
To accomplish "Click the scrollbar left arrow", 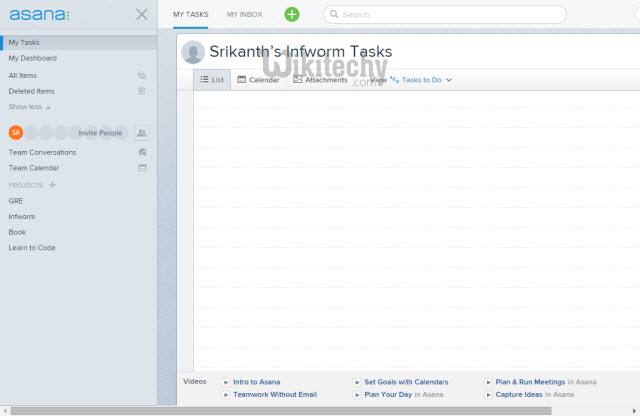I will (5, 411).
